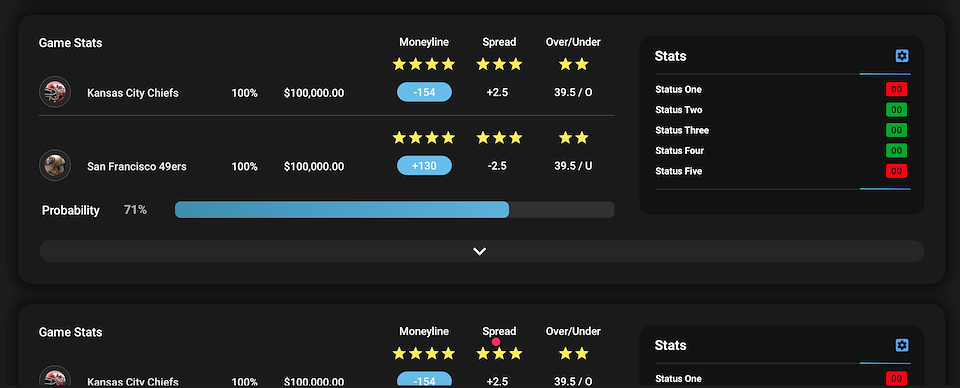Screen dimensions: 960x388
Task: Toggle Status Three green indicator
Action: point(896,130)
